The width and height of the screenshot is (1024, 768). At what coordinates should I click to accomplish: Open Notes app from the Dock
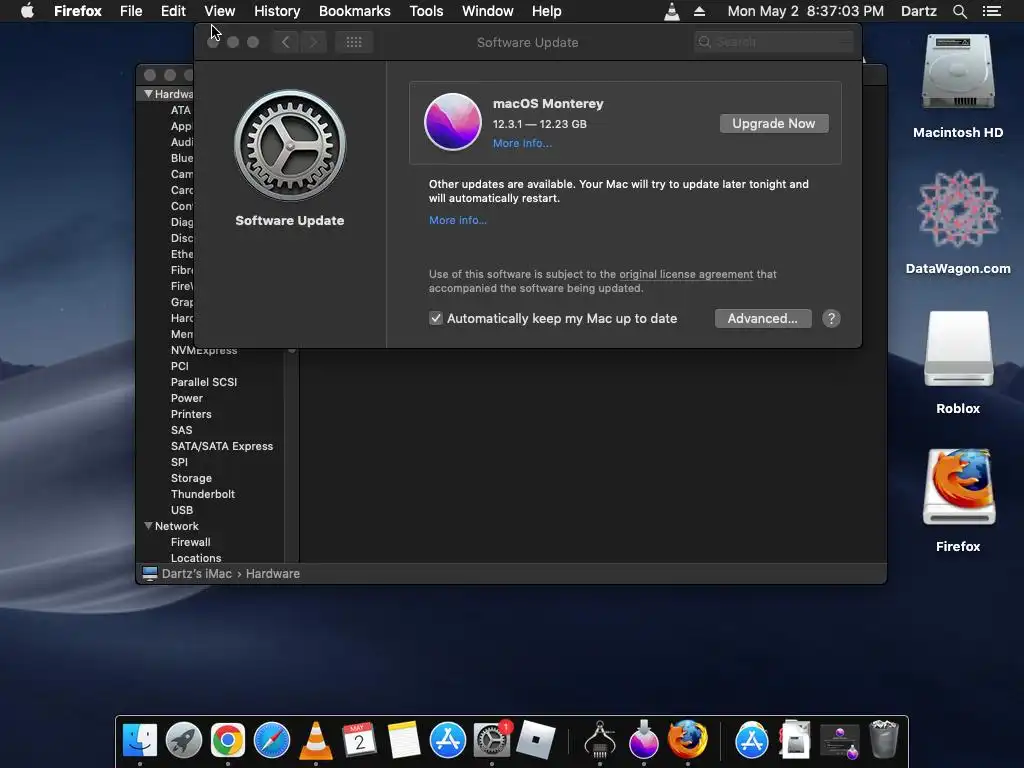pyautogui.click(x=404, y=740)
